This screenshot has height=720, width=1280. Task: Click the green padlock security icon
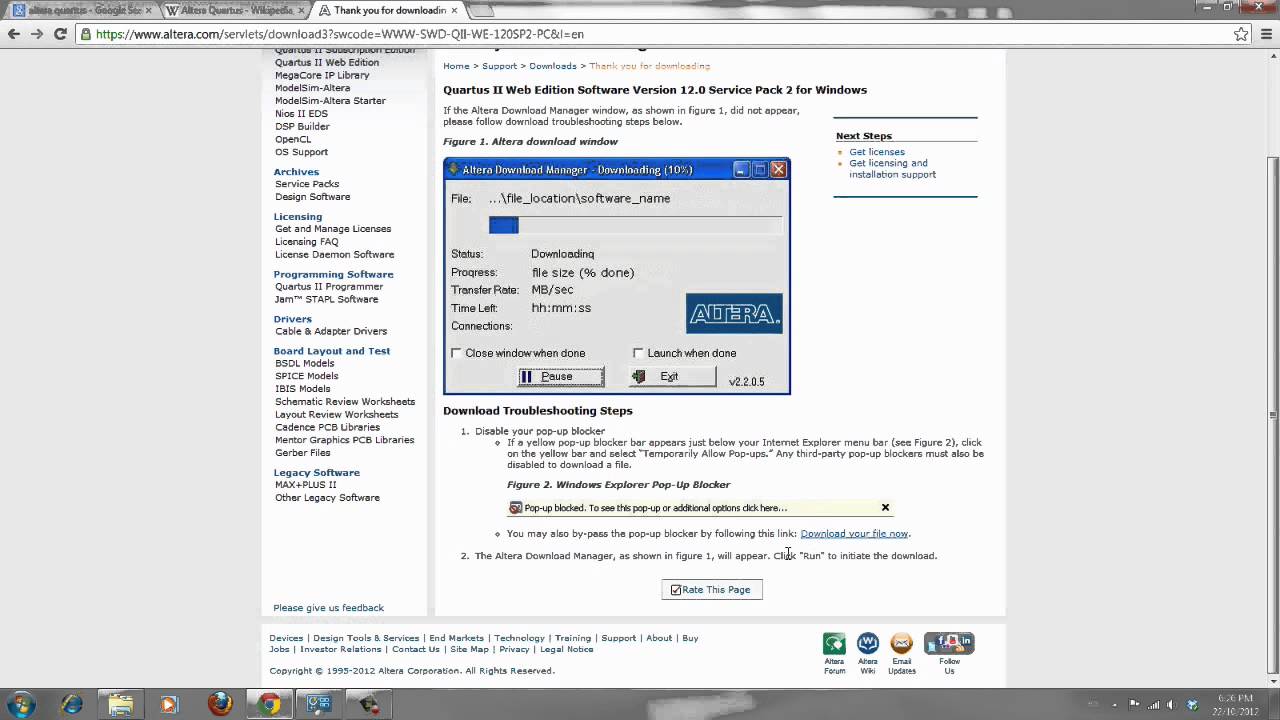pyautogui.click(x=86, y=34)
